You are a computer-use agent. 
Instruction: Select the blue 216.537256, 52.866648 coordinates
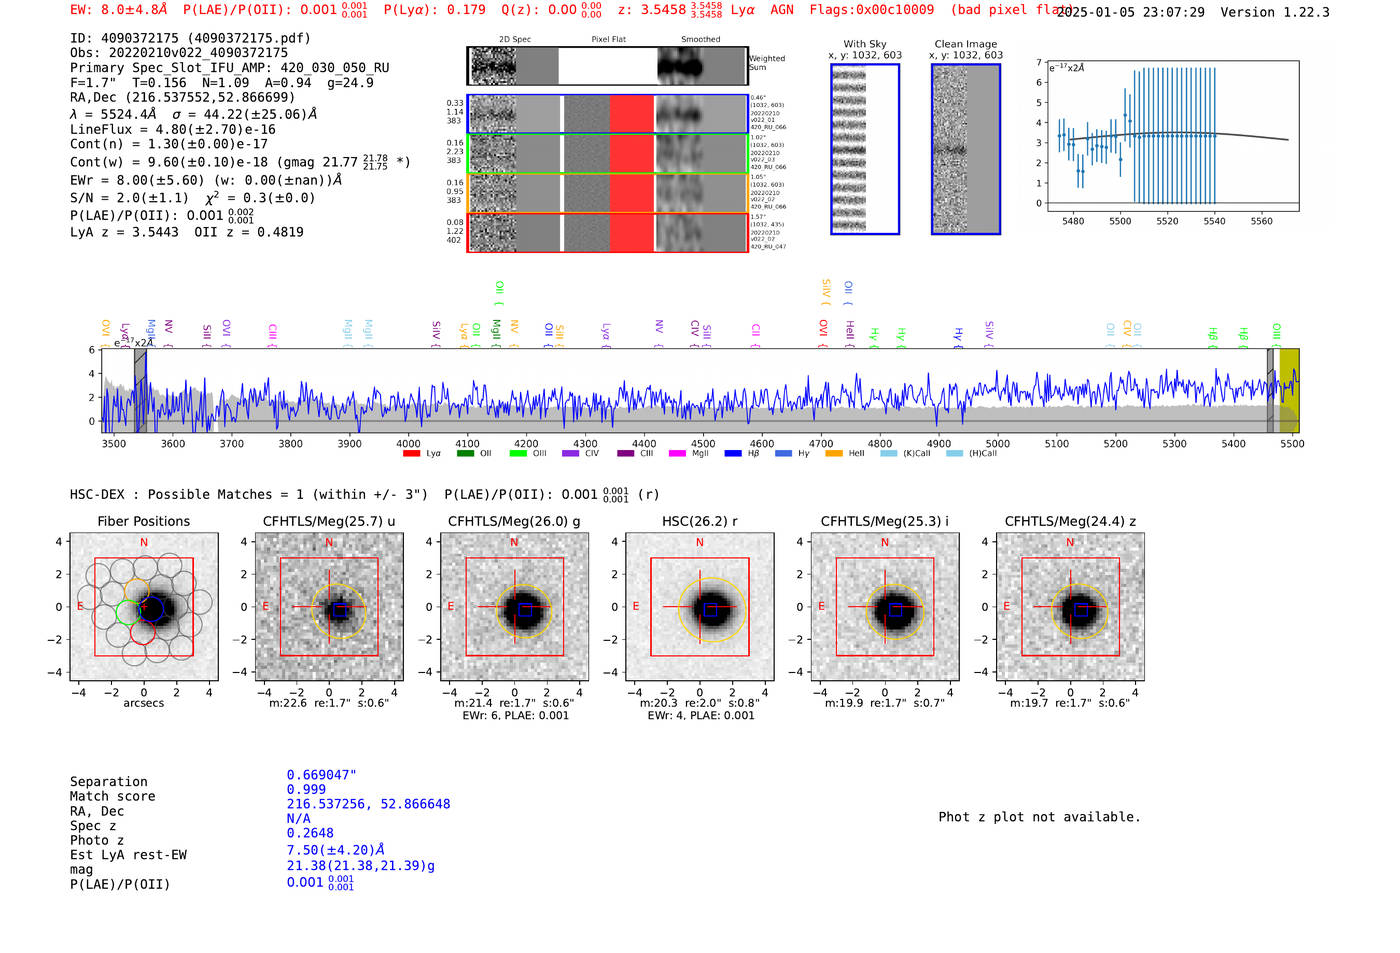[x=368, y=804]
